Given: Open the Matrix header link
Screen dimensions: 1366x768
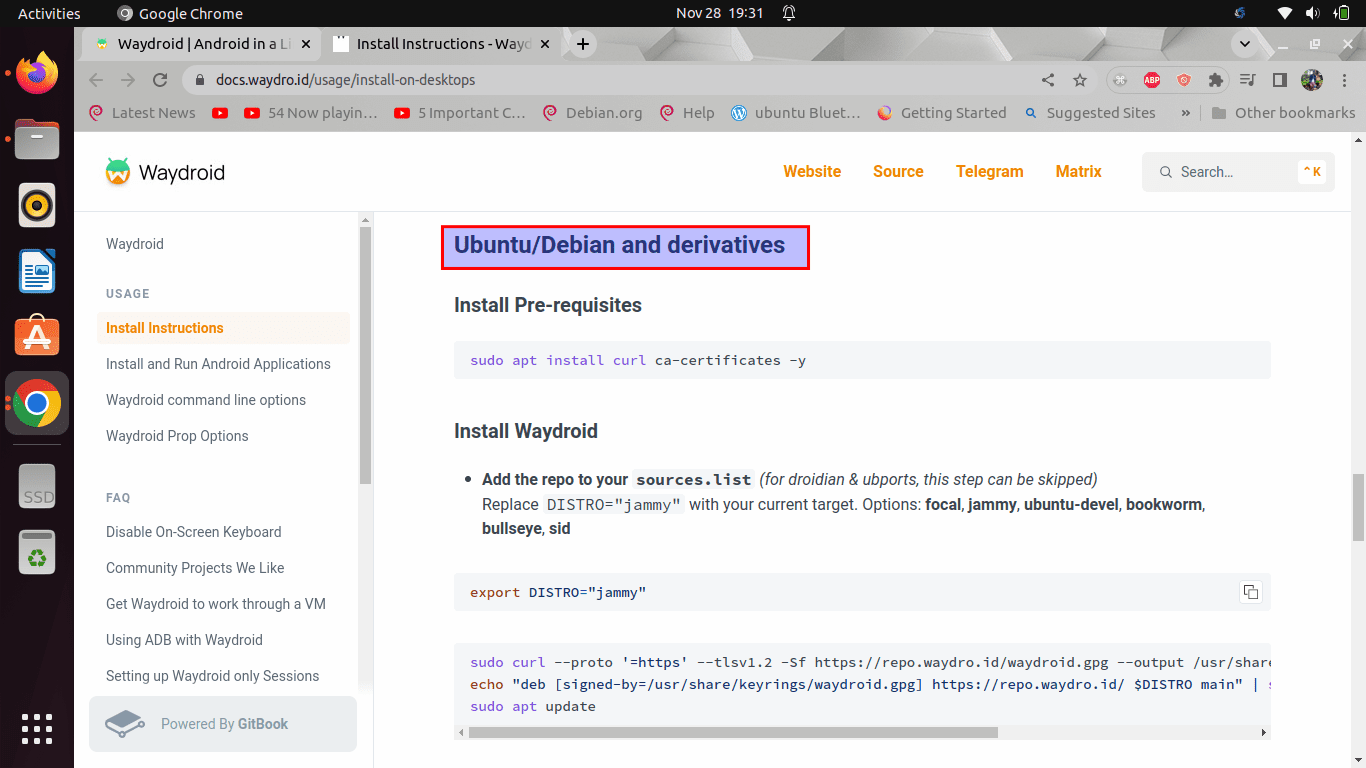Looking at the screenshot, I should [1079, 172].
